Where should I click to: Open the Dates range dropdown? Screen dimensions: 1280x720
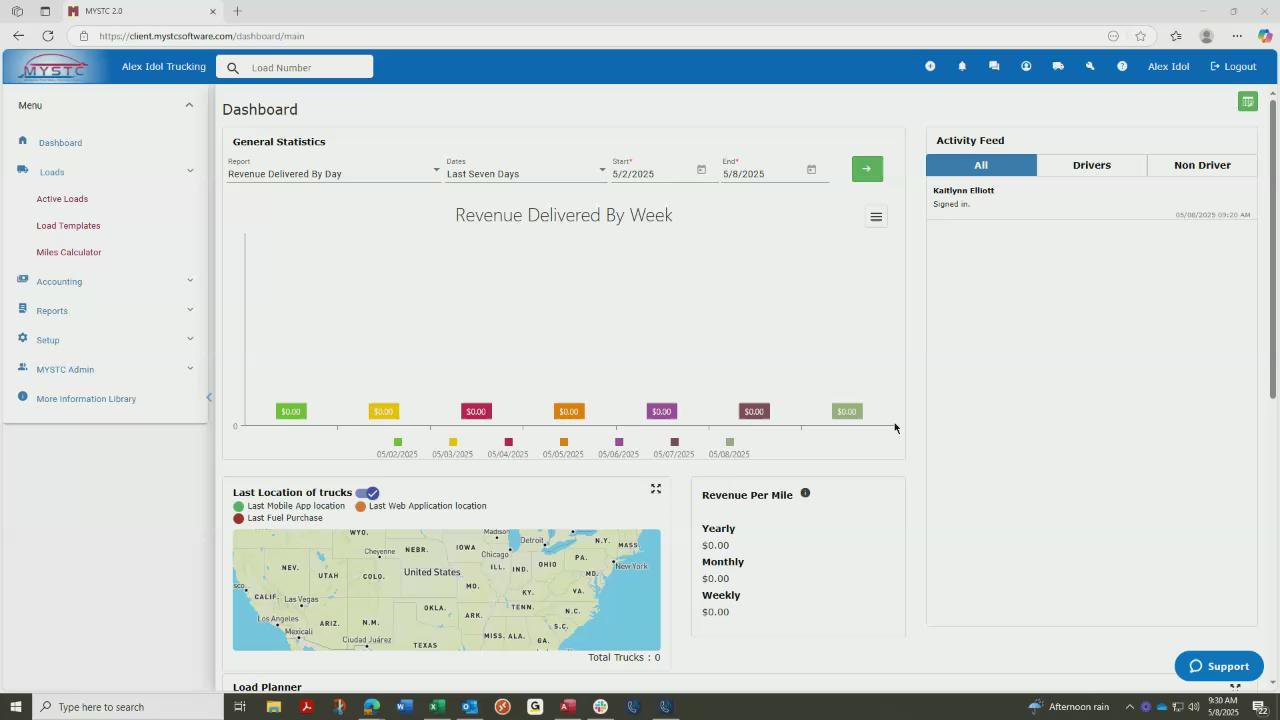(526, 173)
